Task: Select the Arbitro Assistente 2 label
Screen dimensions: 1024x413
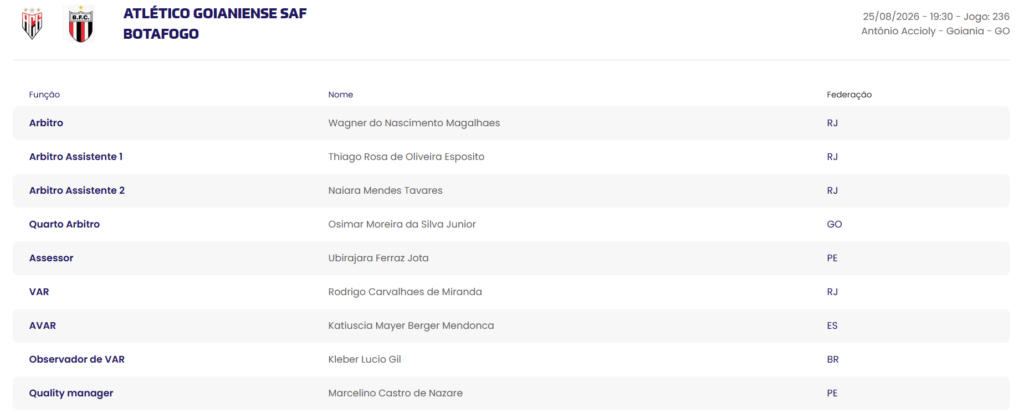Action: click(77, 191)
